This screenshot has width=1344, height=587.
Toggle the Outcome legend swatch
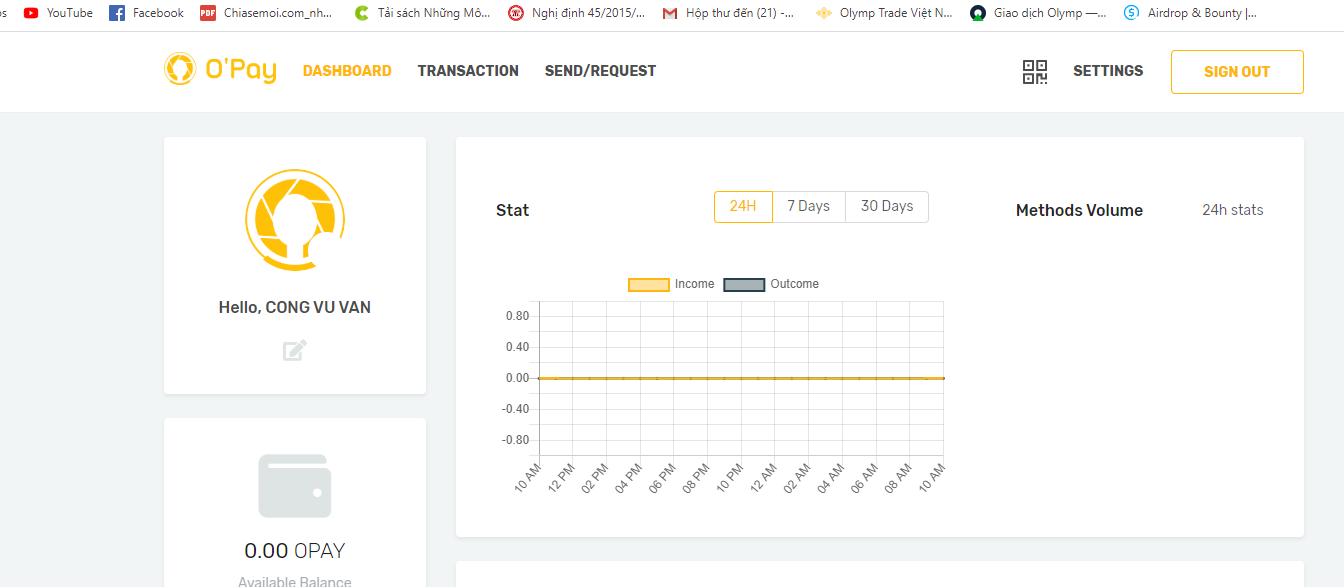pyautogui.click(x=744, y=284)
